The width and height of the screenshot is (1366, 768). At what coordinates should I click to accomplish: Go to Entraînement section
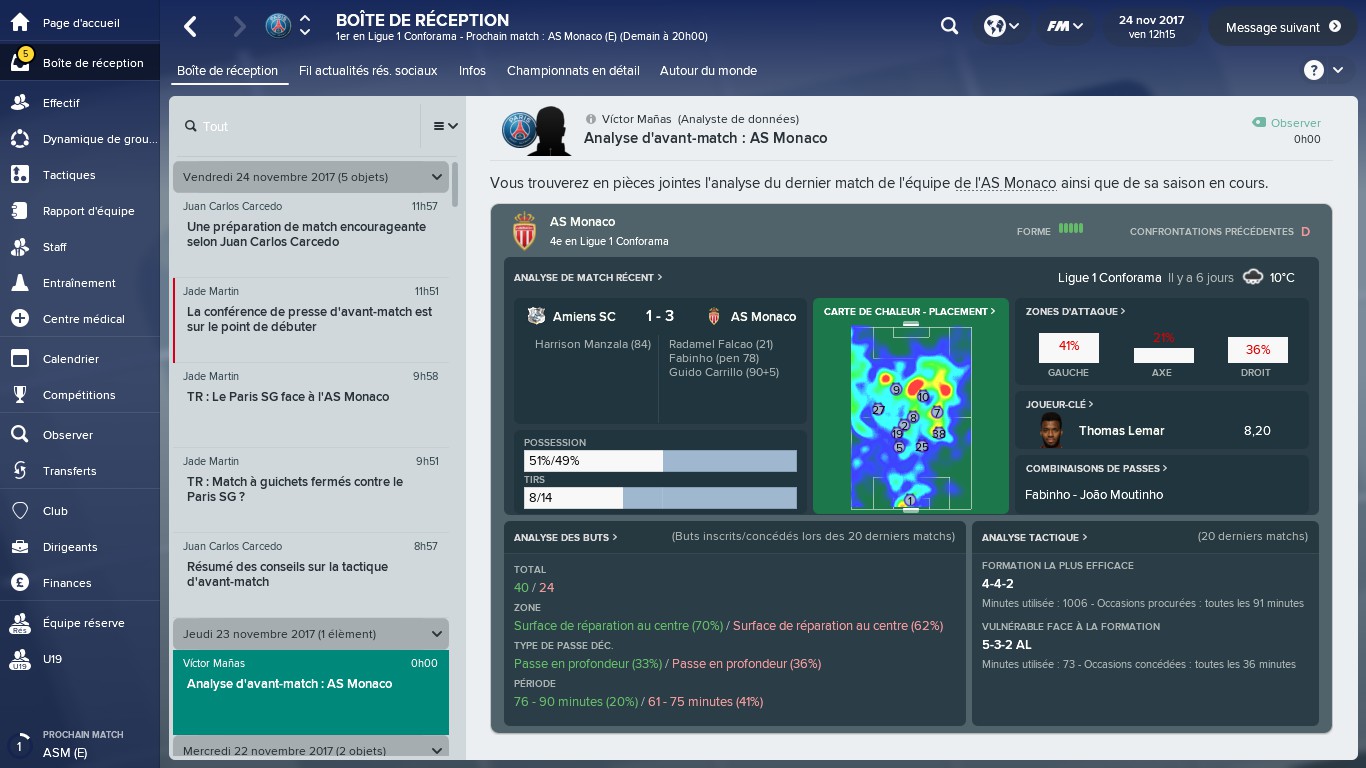[x=79, y=283]
